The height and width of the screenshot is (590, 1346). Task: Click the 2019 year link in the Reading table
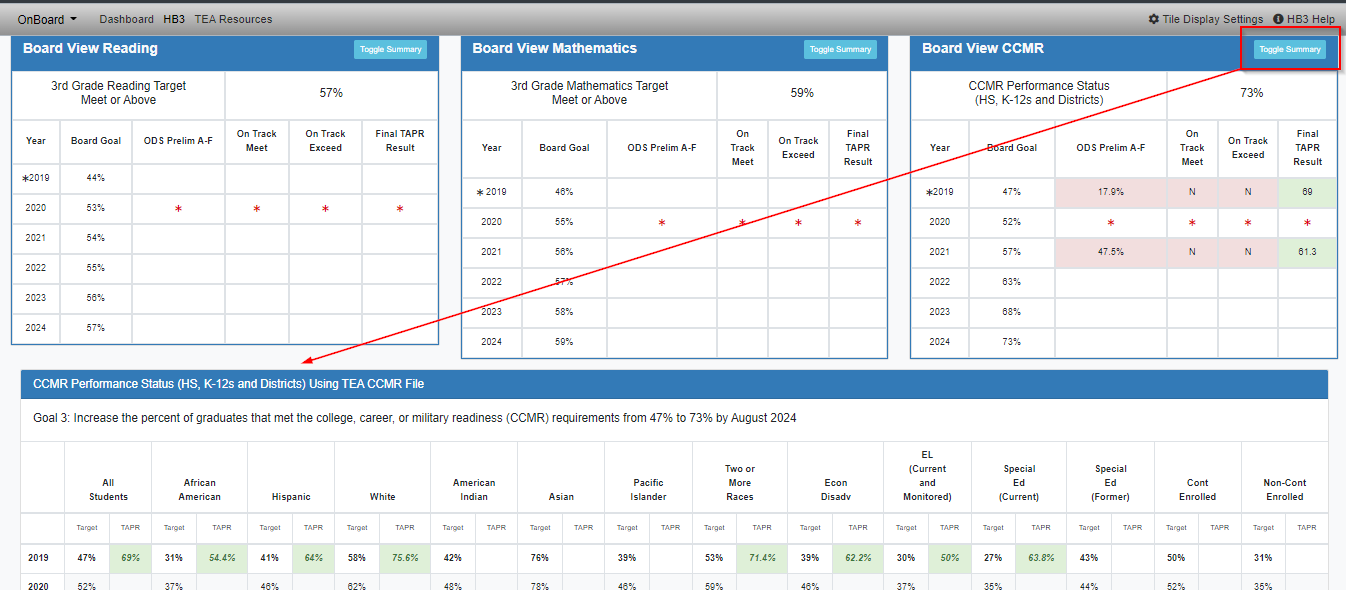(x=40, y=177)
